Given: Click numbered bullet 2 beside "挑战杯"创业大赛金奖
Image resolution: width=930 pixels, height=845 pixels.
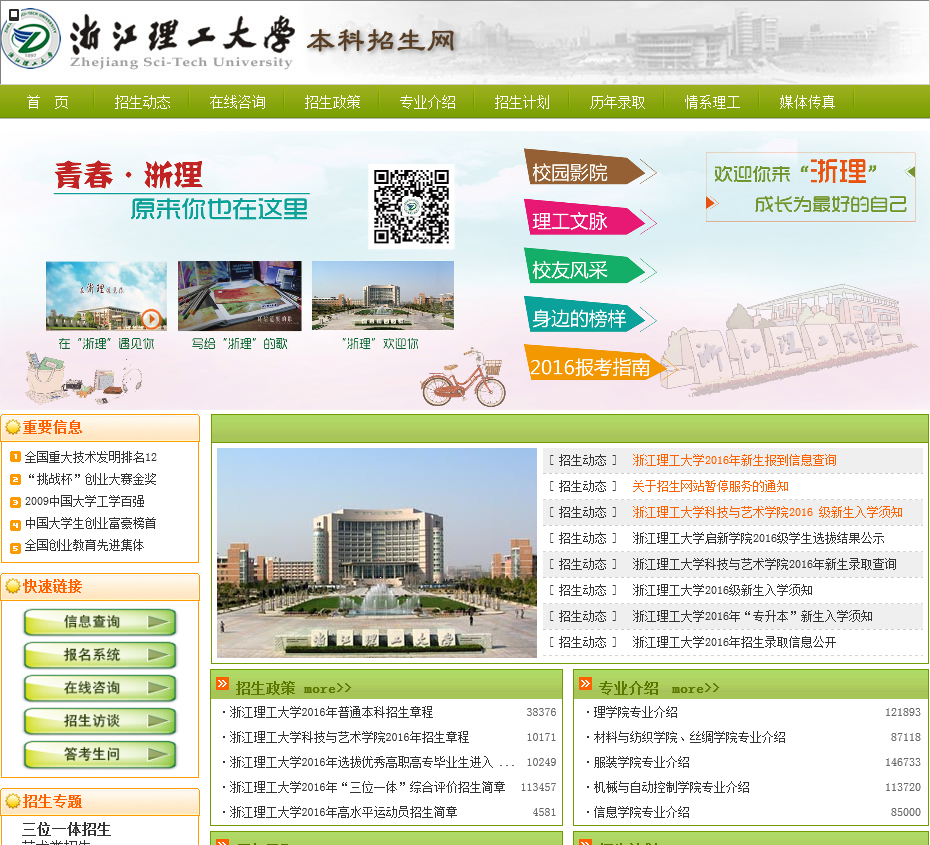Looking at the screenshot, I should [15, 479].
